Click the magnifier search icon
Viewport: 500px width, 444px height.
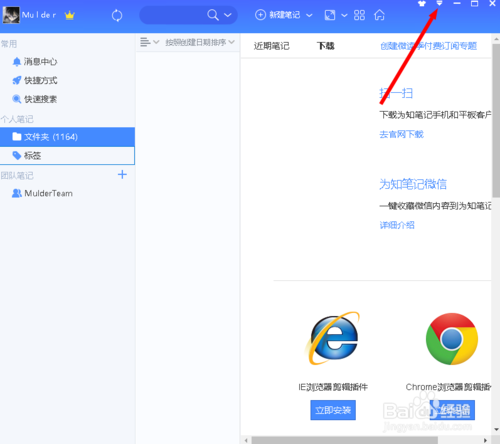point(213,15)
